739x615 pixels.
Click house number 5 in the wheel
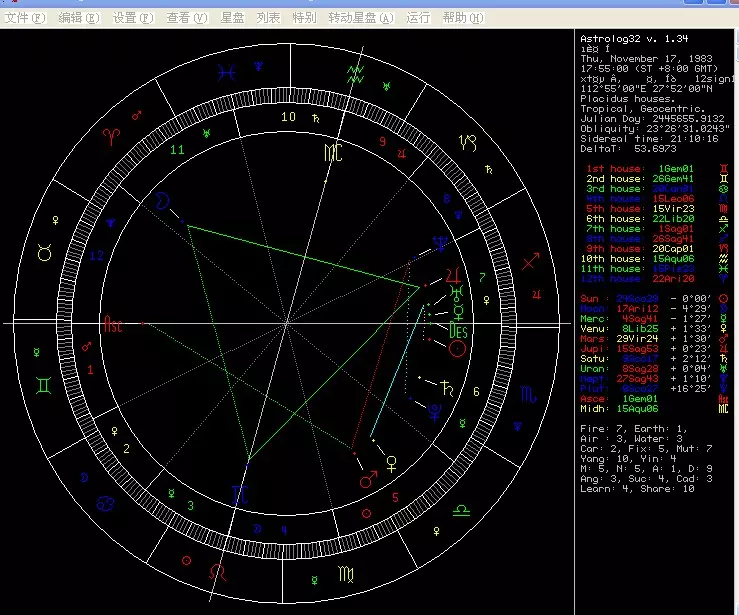click(x=395, y=497)
